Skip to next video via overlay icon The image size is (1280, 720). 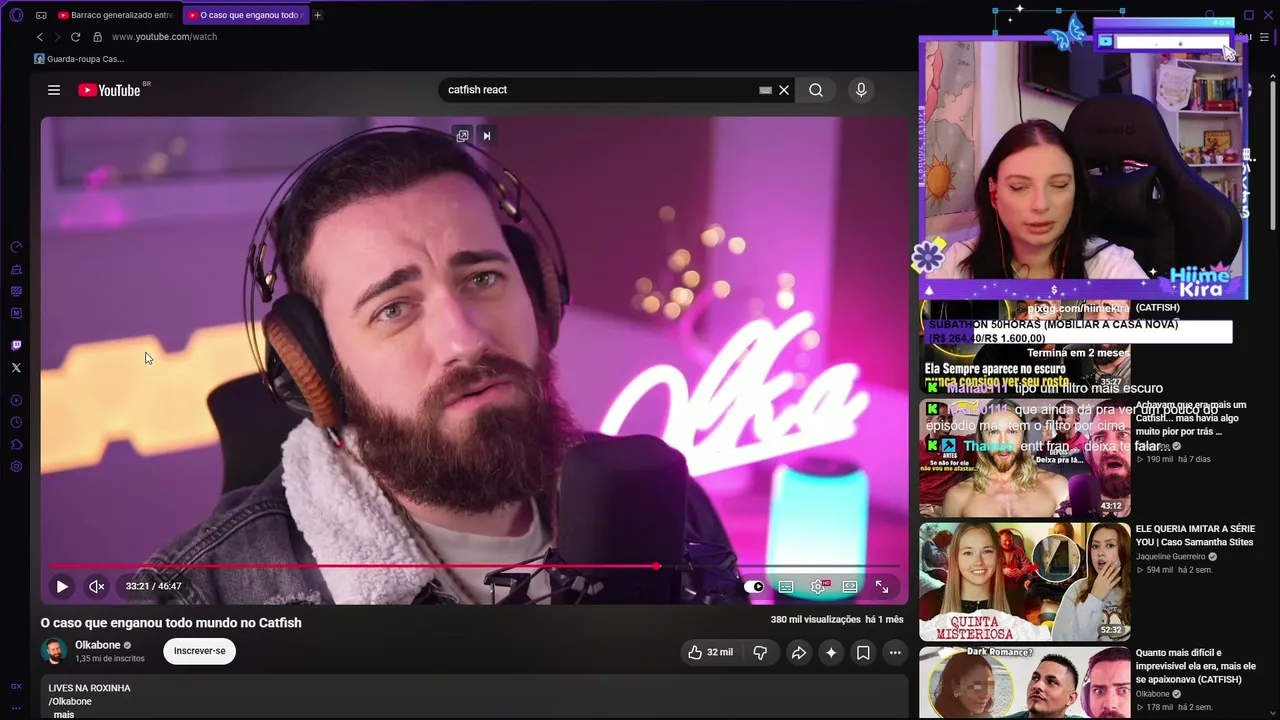tap(487, 136)
